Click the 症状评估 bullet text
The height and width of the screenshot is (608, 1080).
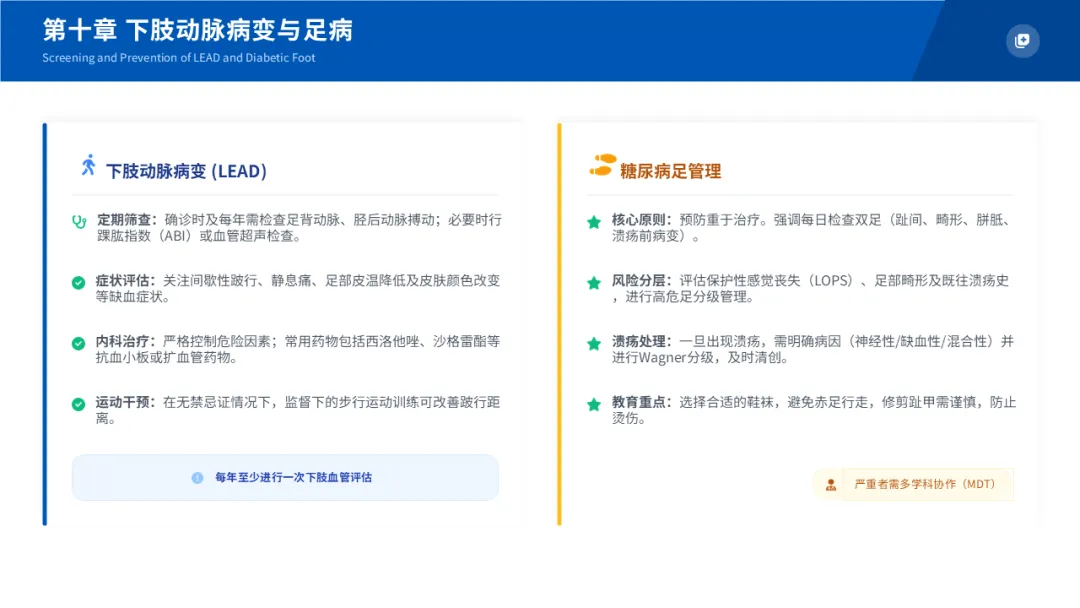pyautogui.click(x=298, y=289)
